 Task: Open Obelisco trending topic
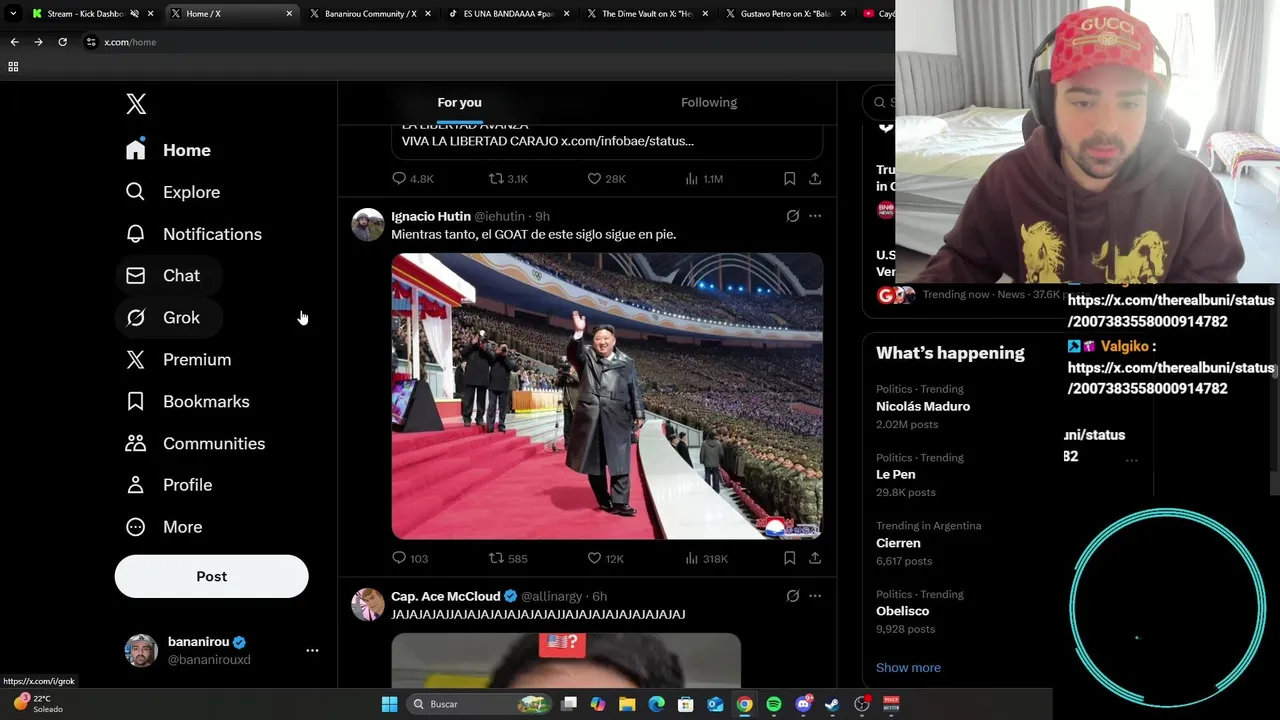pyautogui.click(x=902, y=611)
